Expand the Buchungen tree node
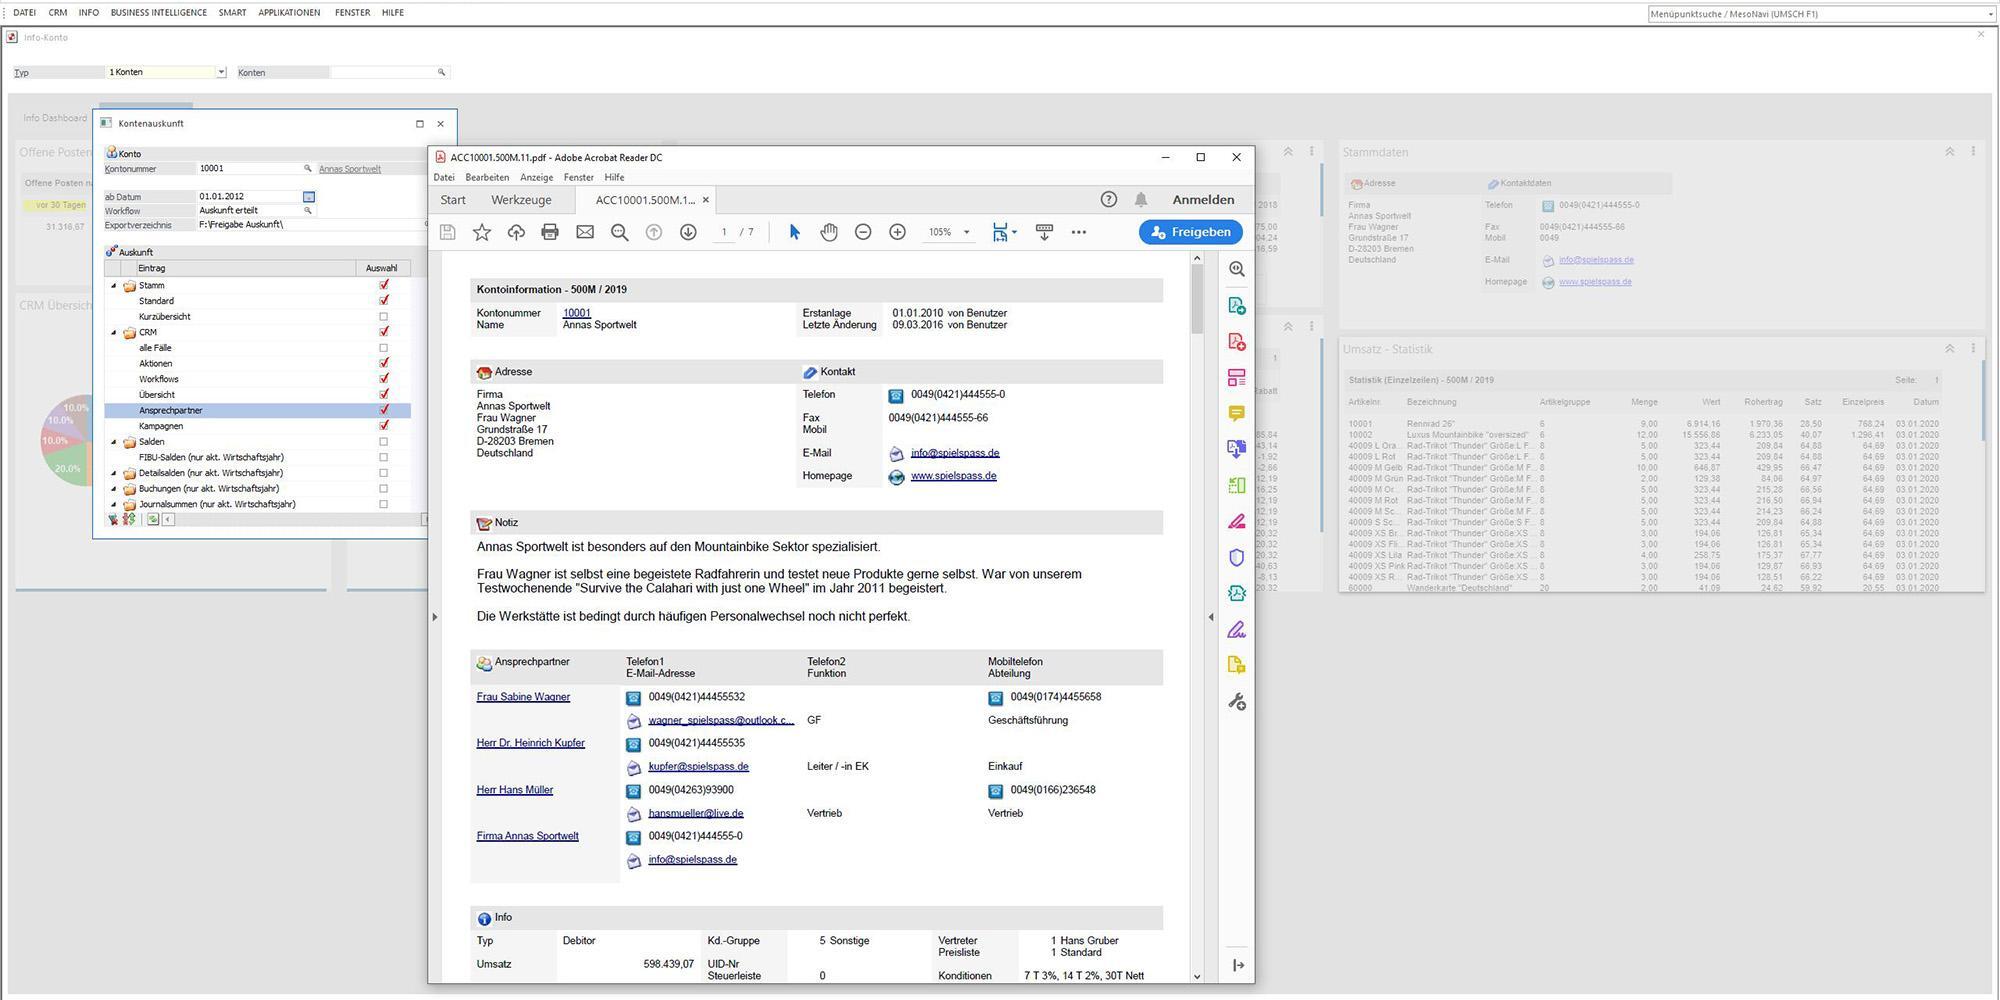2000x1000 pixels. 114,489
